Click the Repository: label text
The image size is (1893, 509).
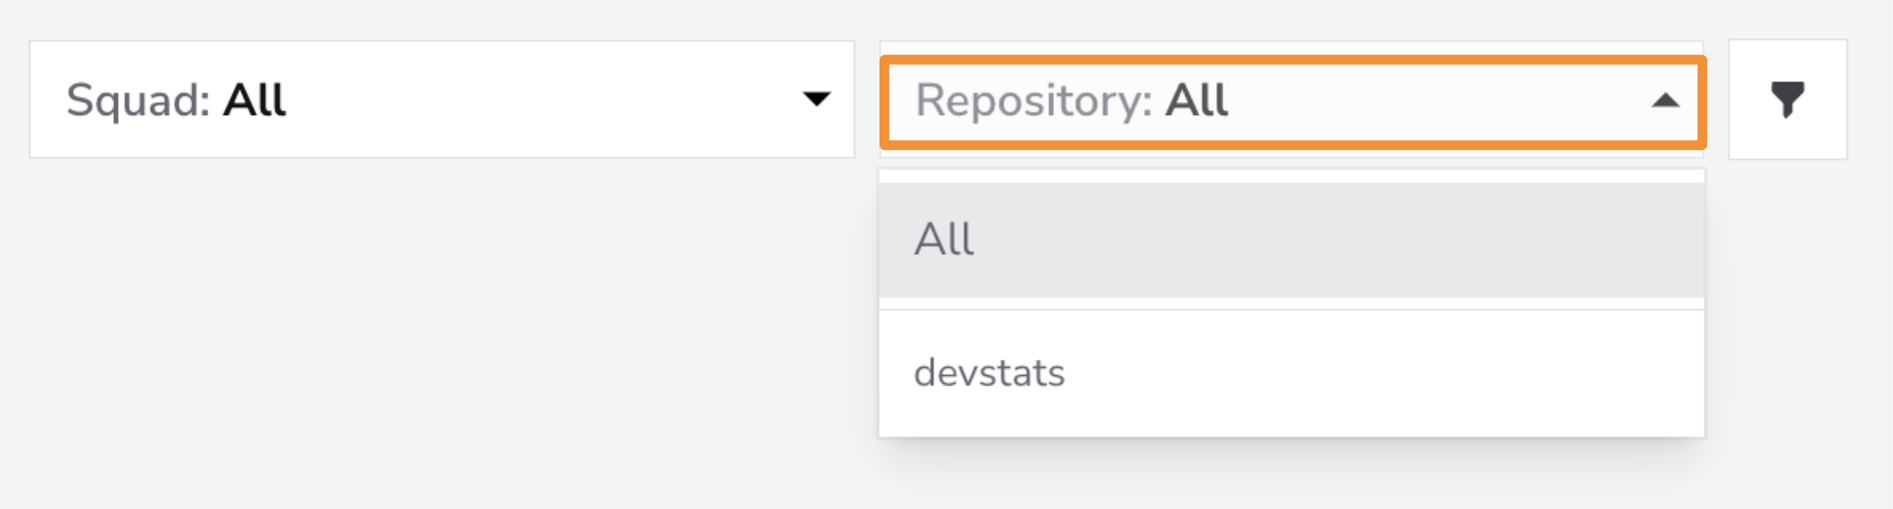coord(1034,101)
